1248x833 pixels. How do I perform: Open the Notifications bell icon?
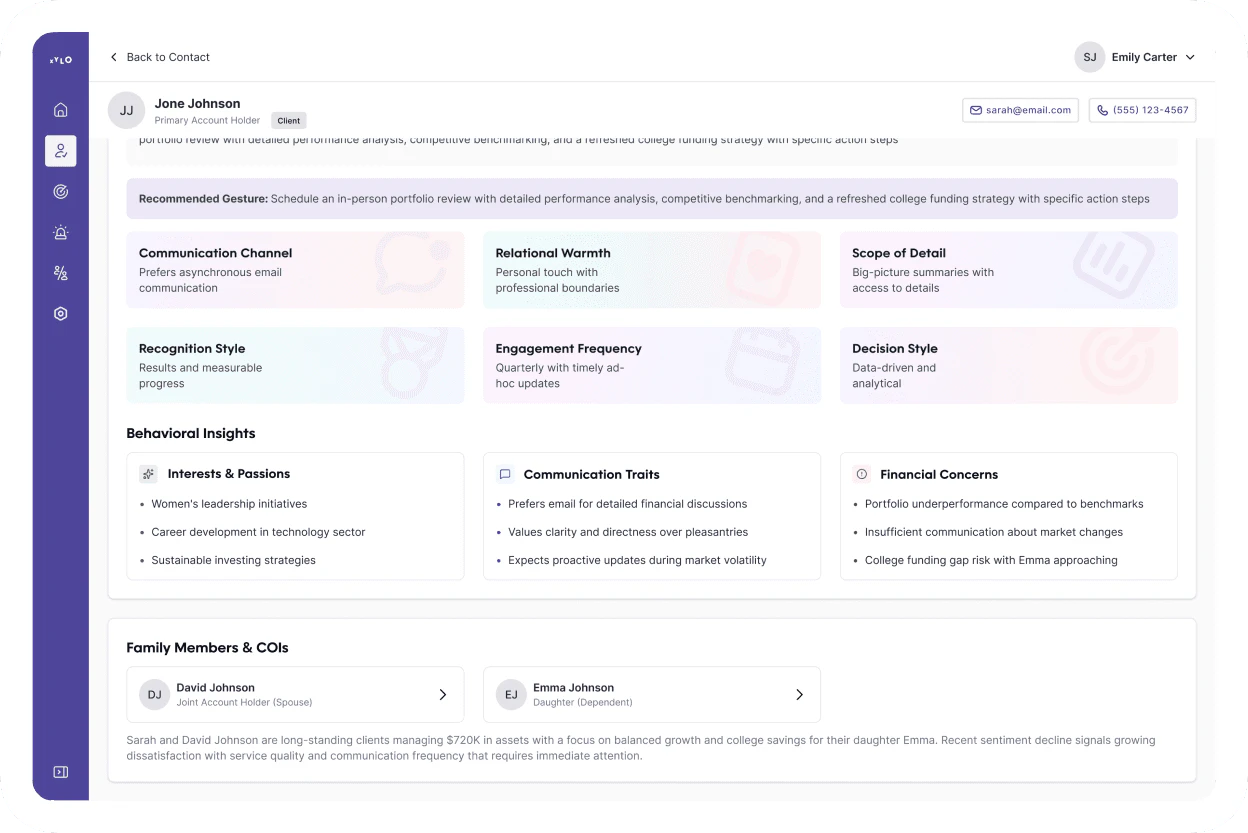click(x=60, y=232)
